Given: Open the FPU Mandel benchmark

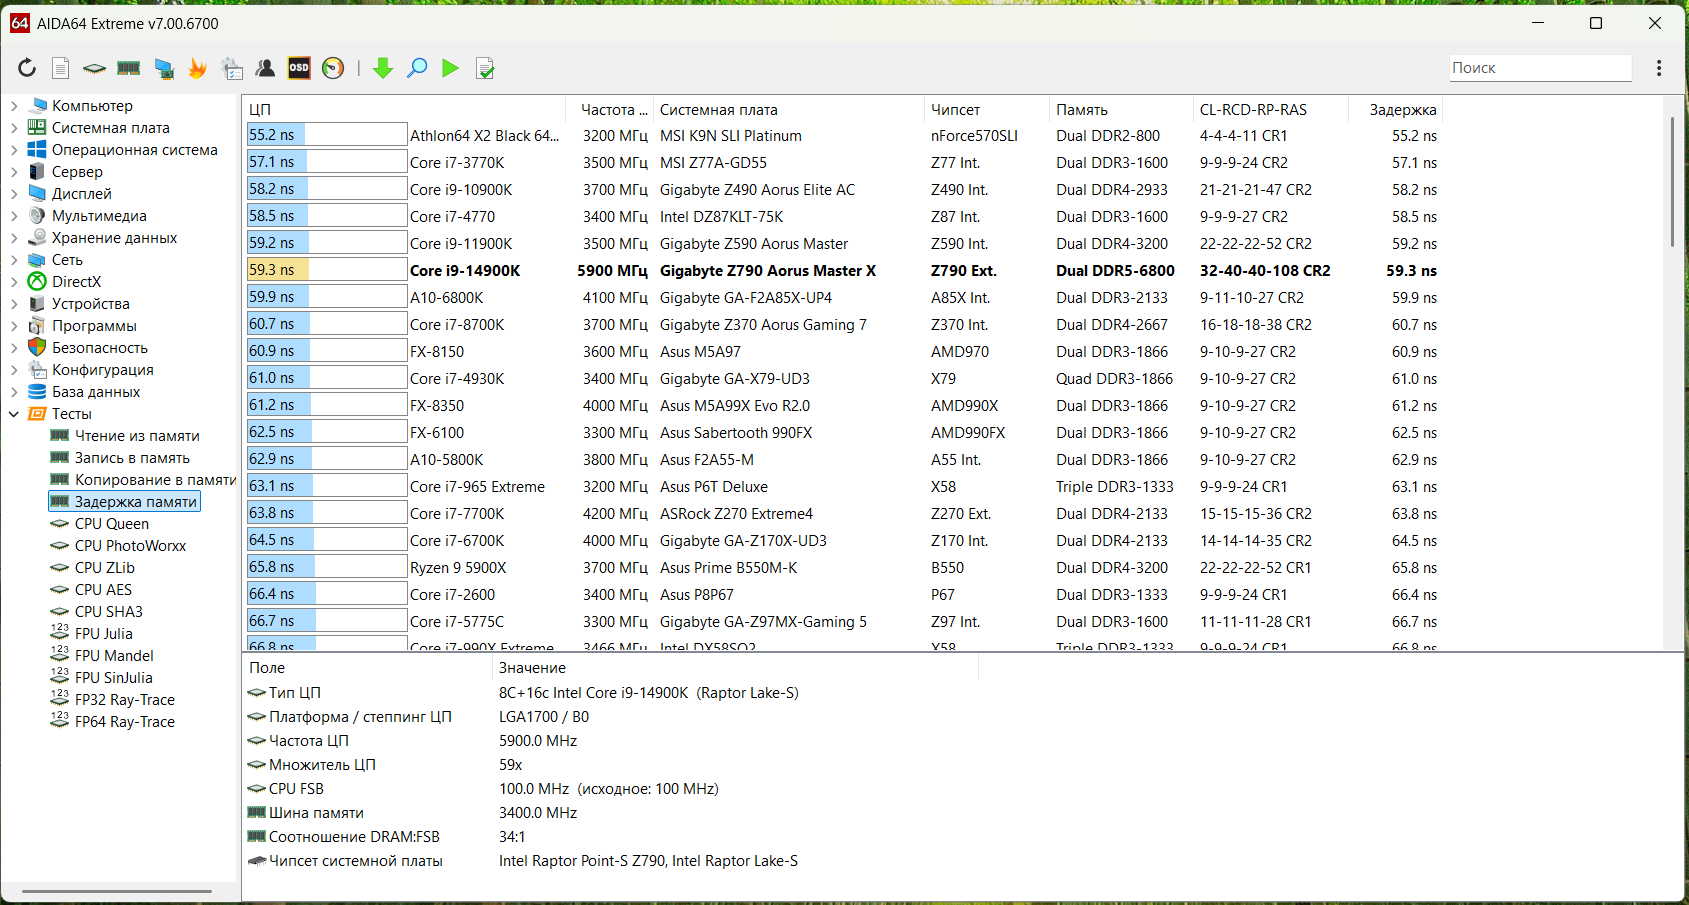Looking at the screenshot, I should [114, 656].
